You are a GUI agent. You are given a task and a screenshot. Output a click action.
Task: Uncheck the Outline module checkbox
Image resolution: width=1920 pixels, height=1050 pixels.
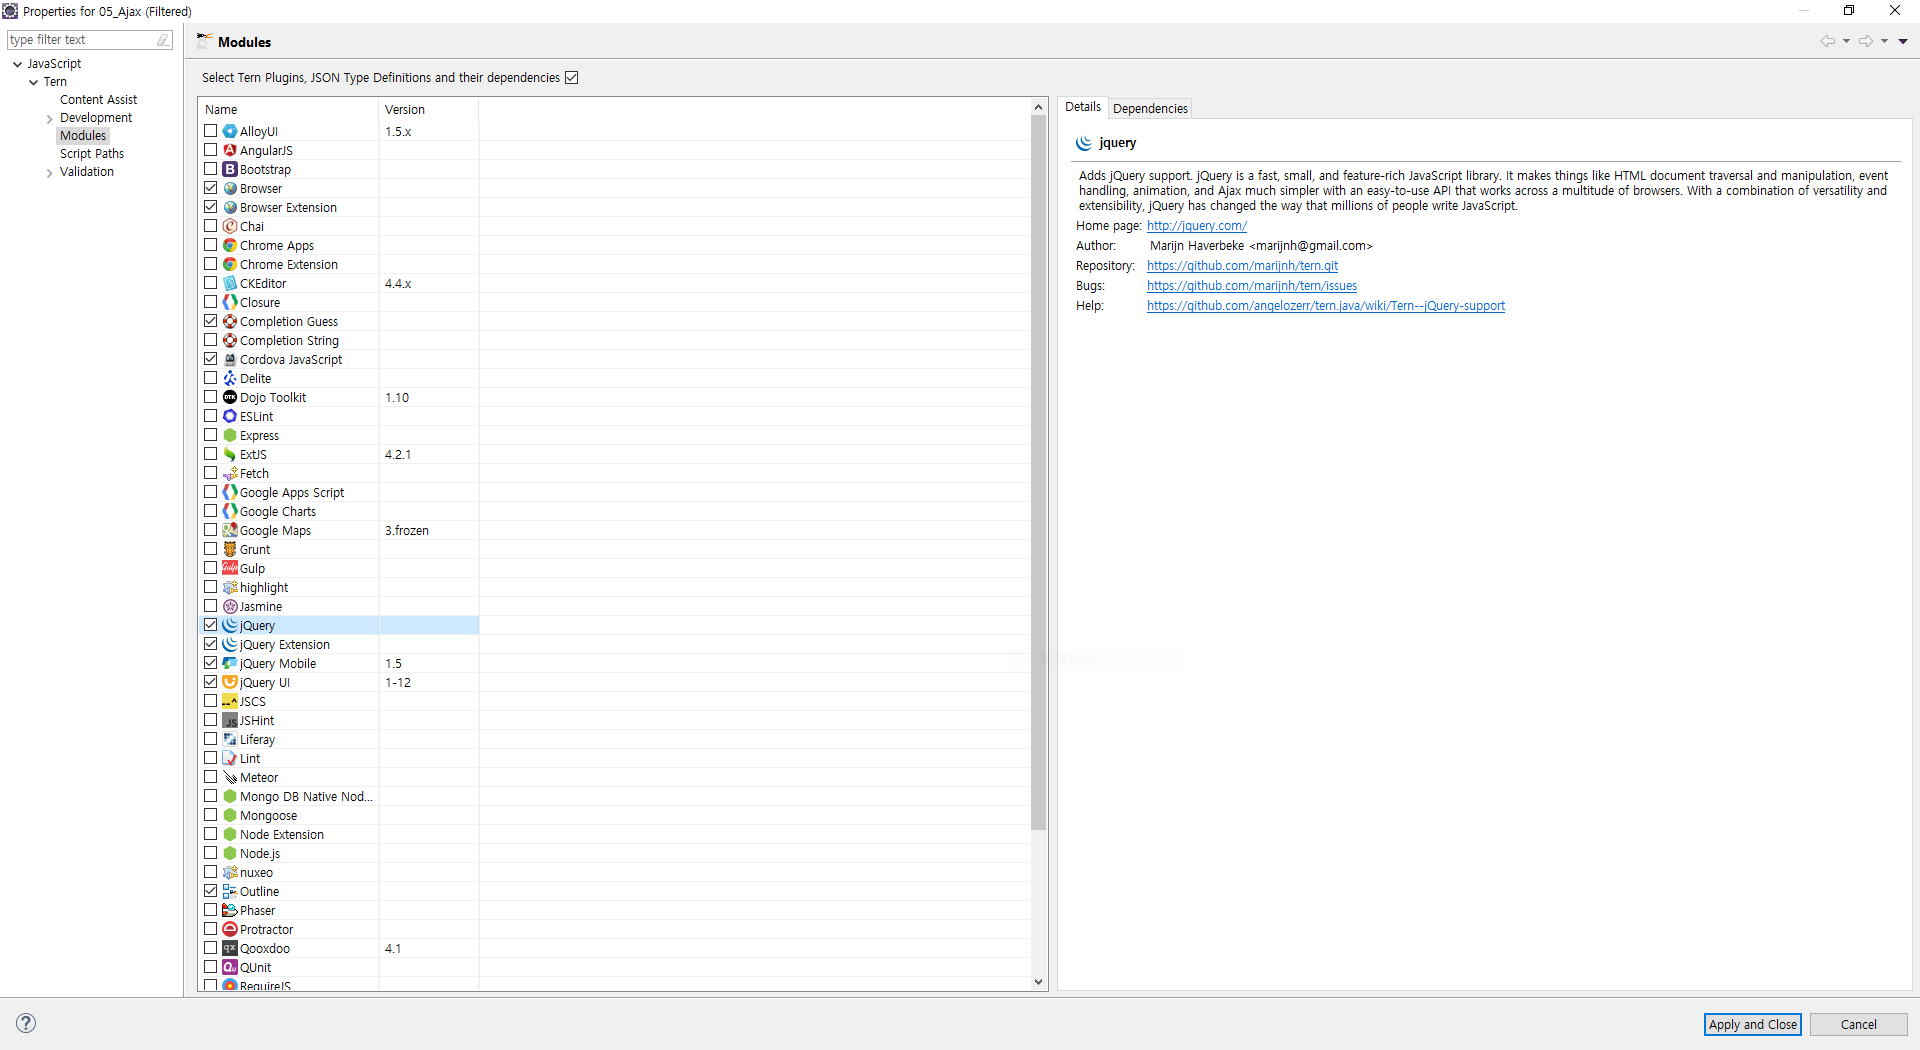pos(211,891)
